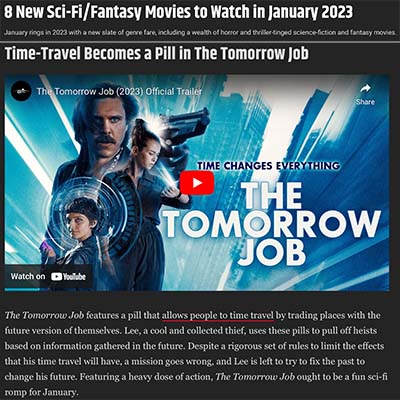400x400 pixels.
Task: Click the large 'TOMORROW' poster title text
Action: [x=273, y=224]
